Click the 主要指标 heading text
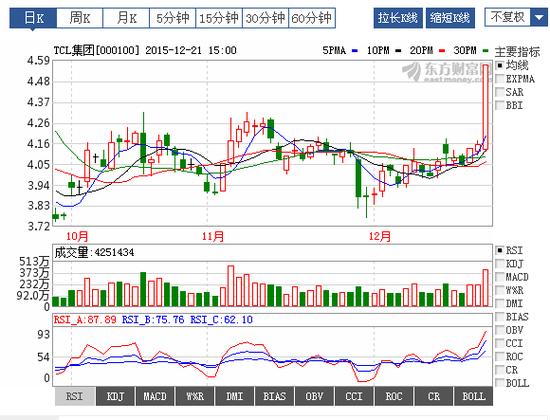The width and height of the screenshot is (550, 420). pyautogui.click(x=517, y=52)
